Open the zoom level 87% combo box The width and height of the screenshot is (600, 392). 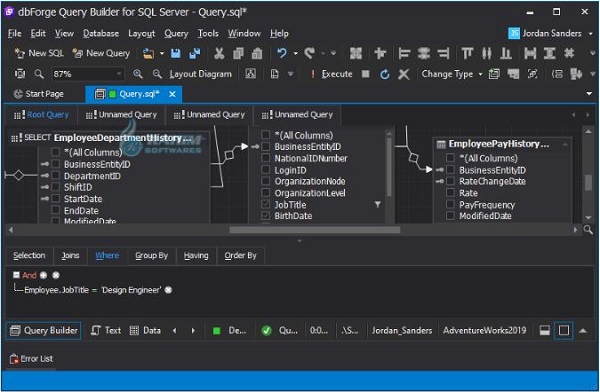[88, 74]
